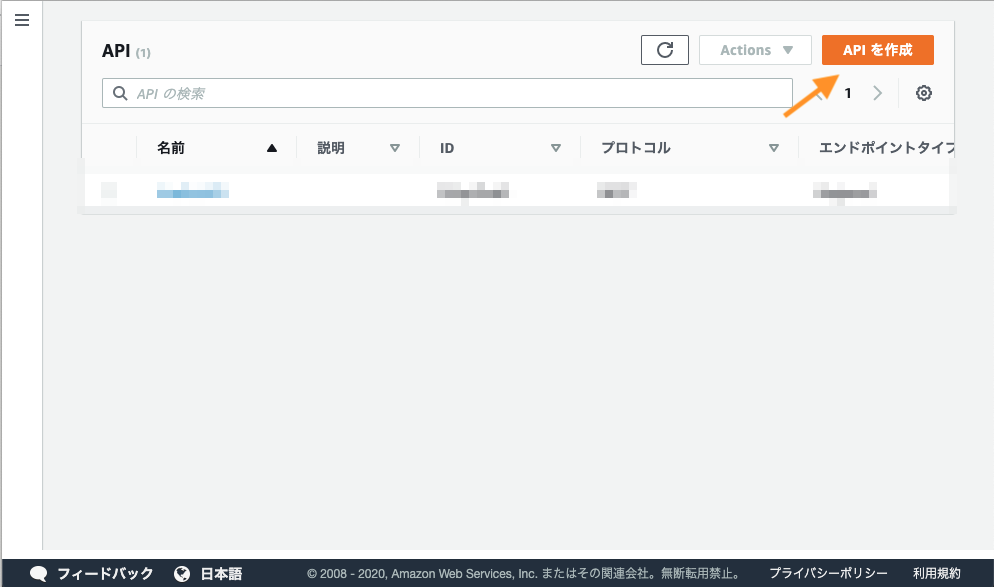Select page number 1
Screen dimensions: 994x587
point(848,93)
